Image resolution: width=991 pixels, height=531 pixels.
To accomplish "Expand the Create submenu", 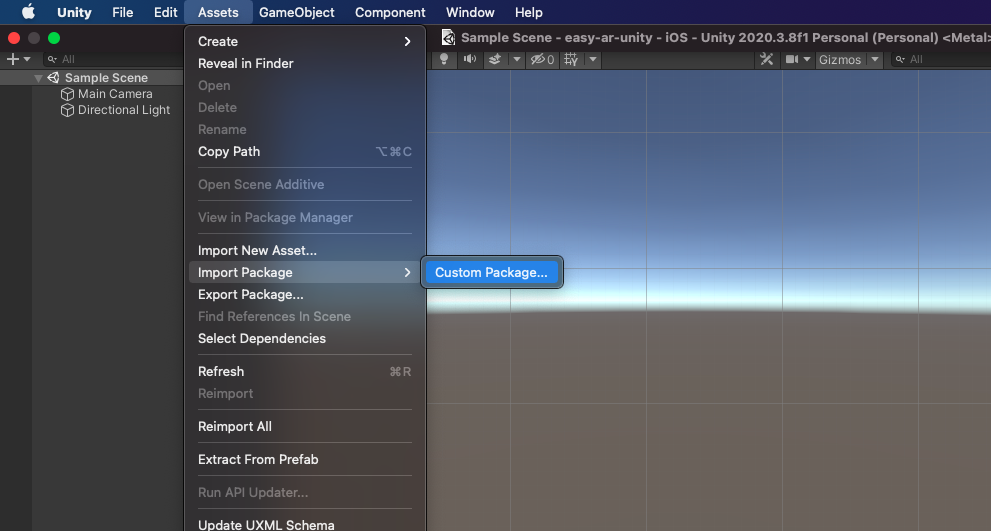I will pyautogui.click(x=305, y=41).
